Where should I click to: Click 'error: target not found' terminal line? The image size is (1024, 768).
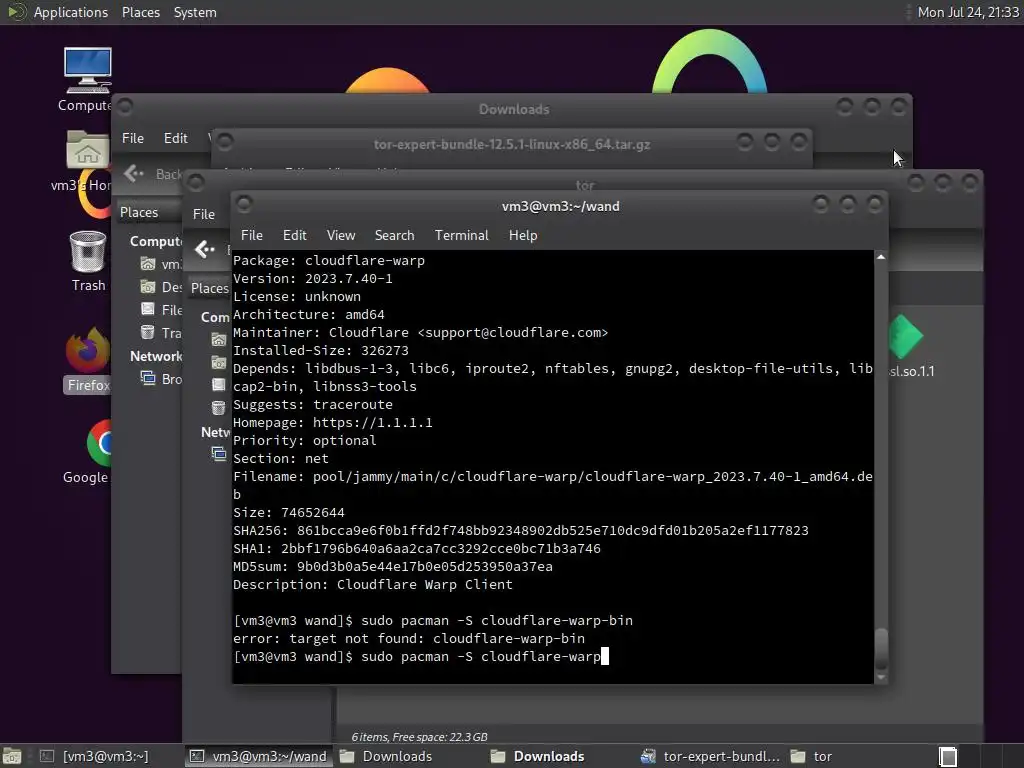coord(409,639)
